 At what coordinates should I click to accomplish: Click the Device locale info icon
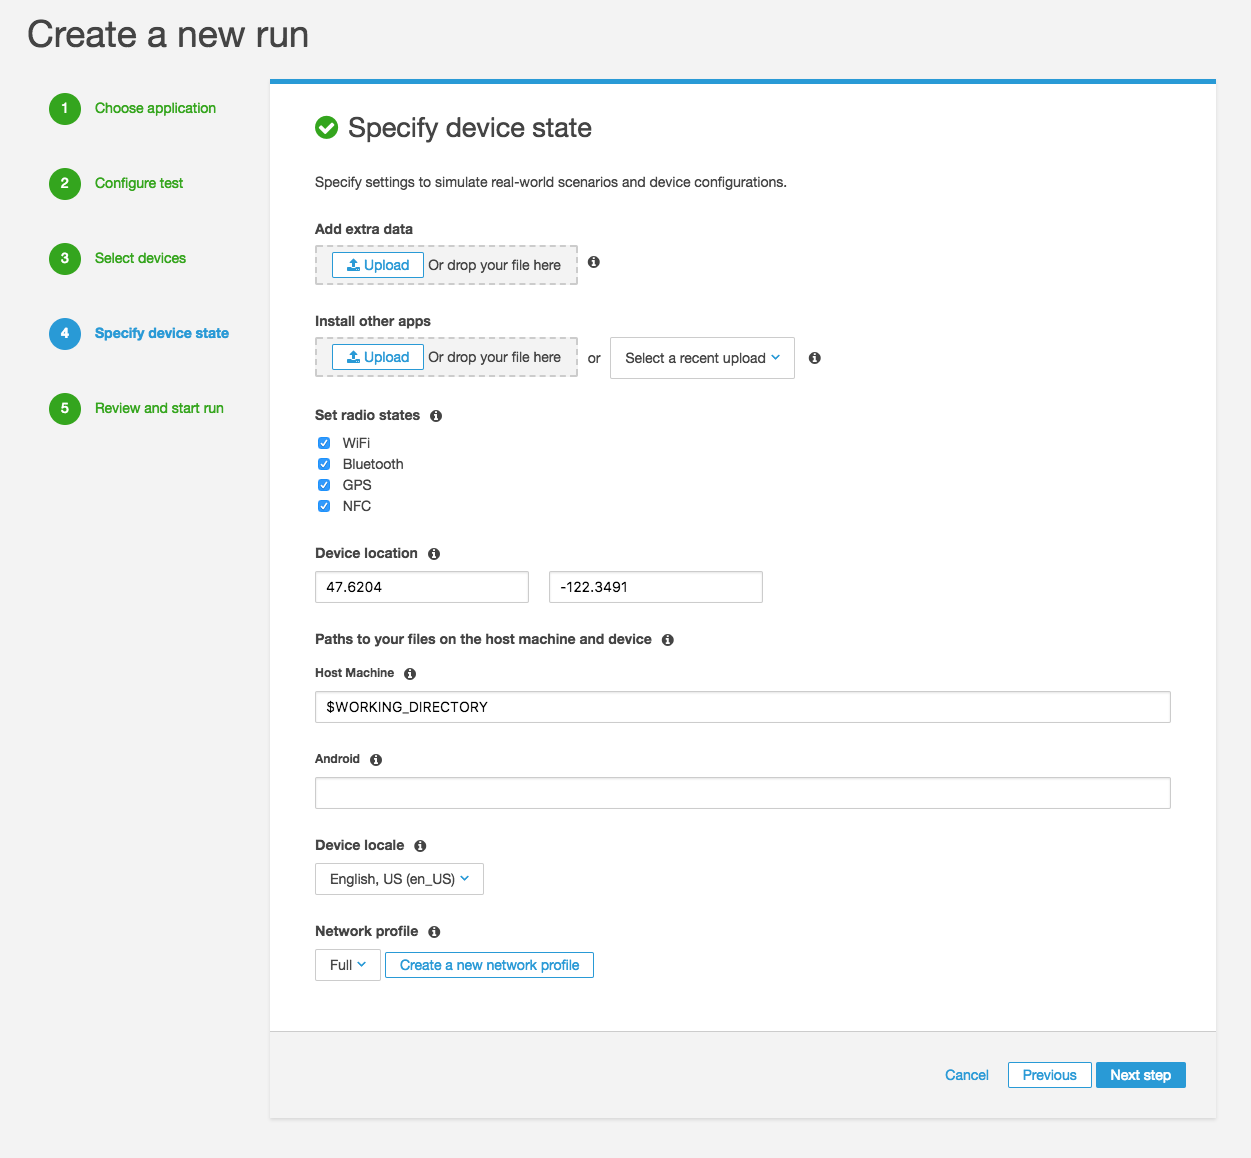pyautogui.click(x=420, y=846)
